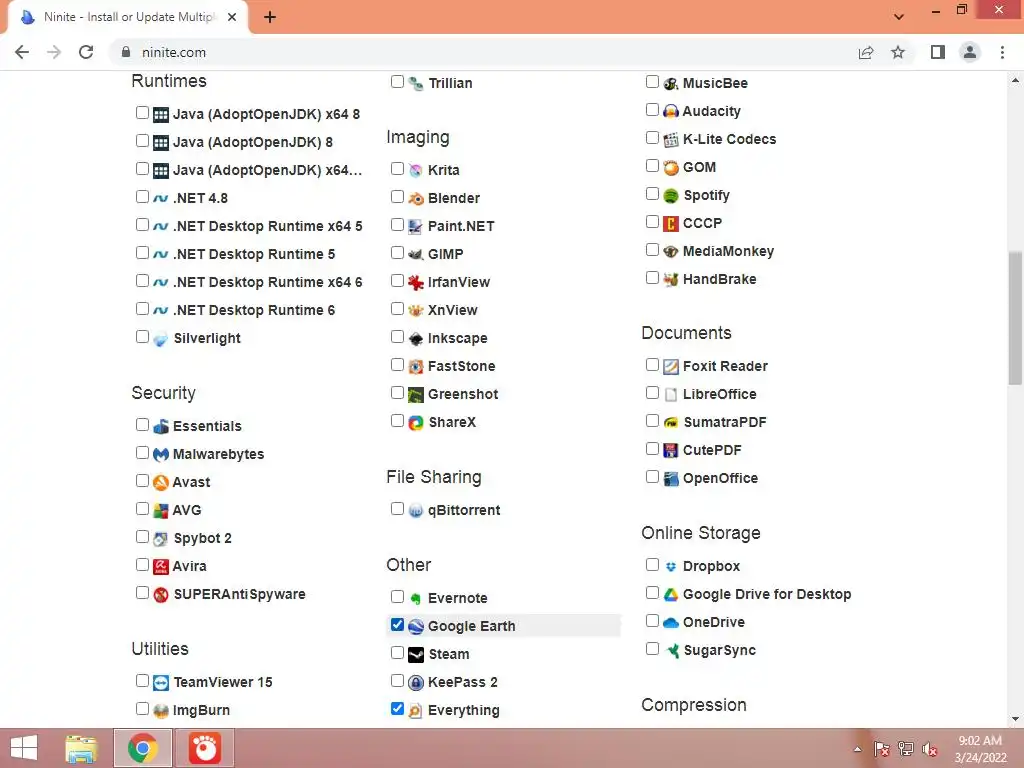Click the network tray icon
The height and width of the screenshot is (768, 1024).
[906, 749]
